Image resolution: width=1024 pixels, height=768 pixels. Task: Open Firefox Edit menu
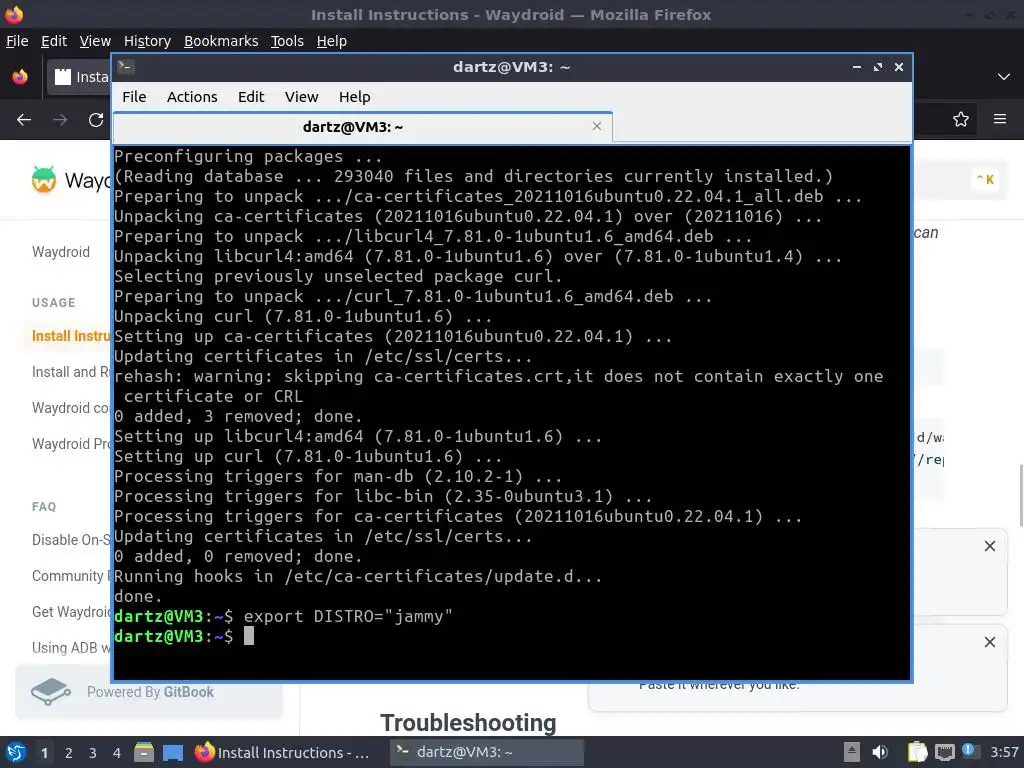click(54, 41)
